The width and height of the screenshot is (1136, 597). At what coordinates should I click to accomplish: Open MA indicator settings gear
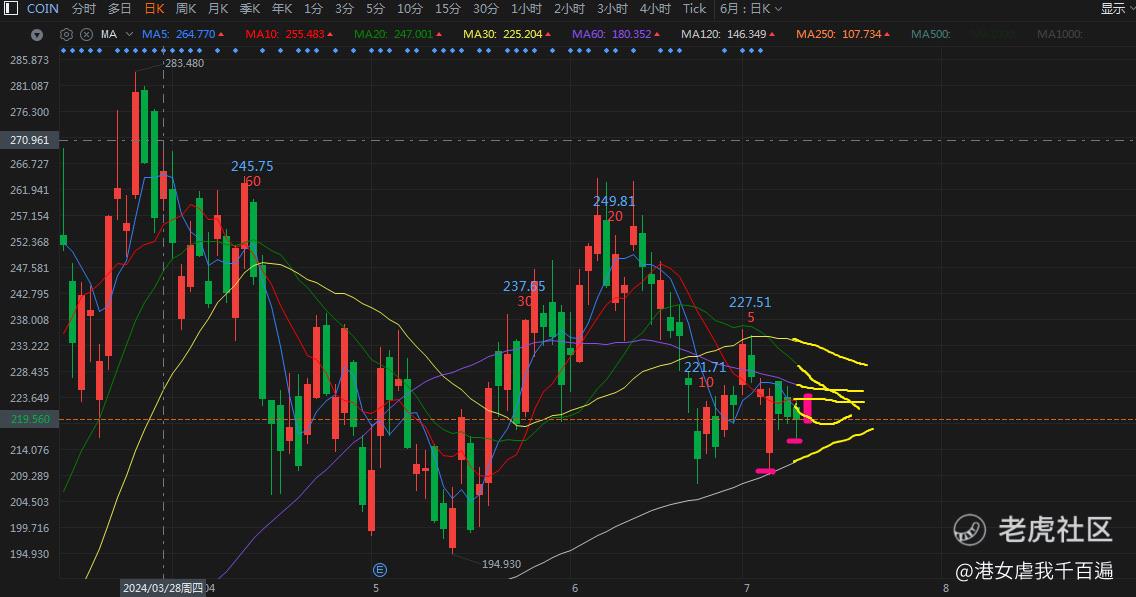click(66, 34)
